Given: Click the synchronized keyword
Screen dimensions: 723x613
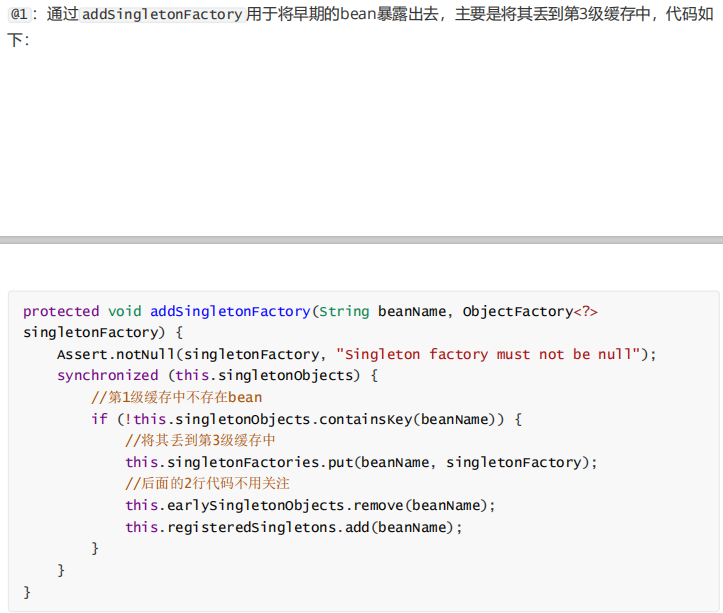Looking at the screenshot, I should click(107, 375).
